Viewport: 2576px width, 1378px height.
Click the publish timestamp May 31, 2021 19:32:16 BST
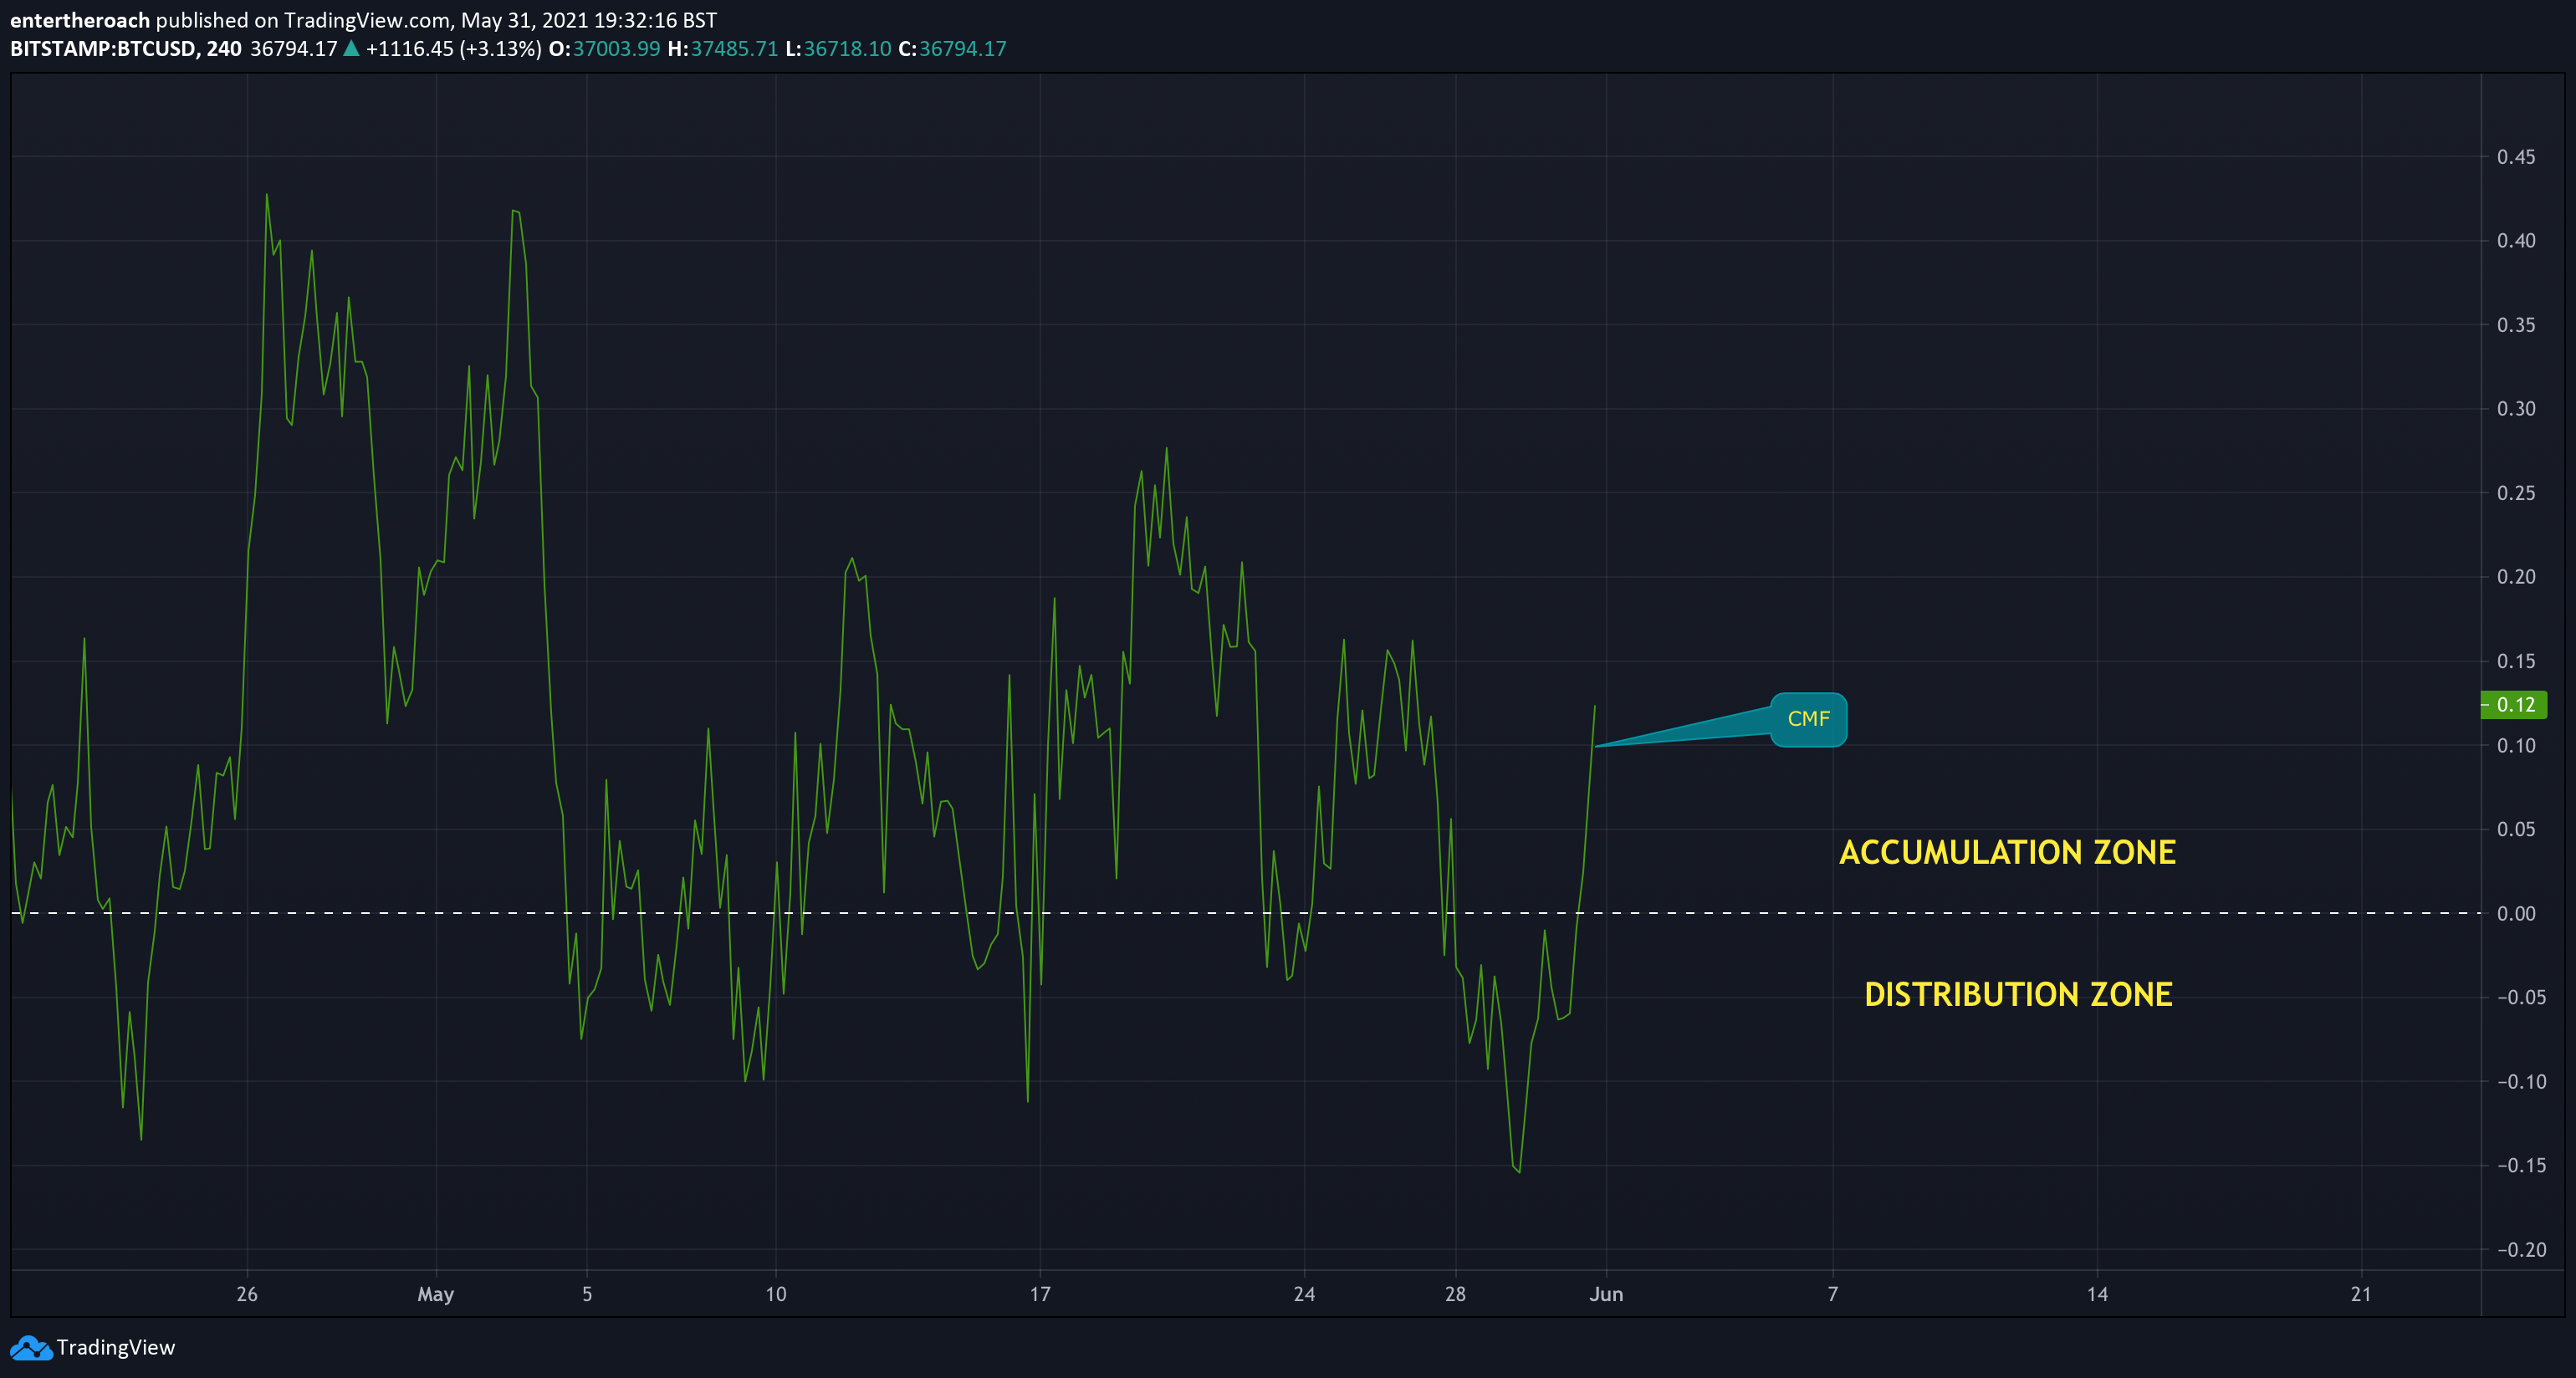pyautogui.click(x=589, y=20)
